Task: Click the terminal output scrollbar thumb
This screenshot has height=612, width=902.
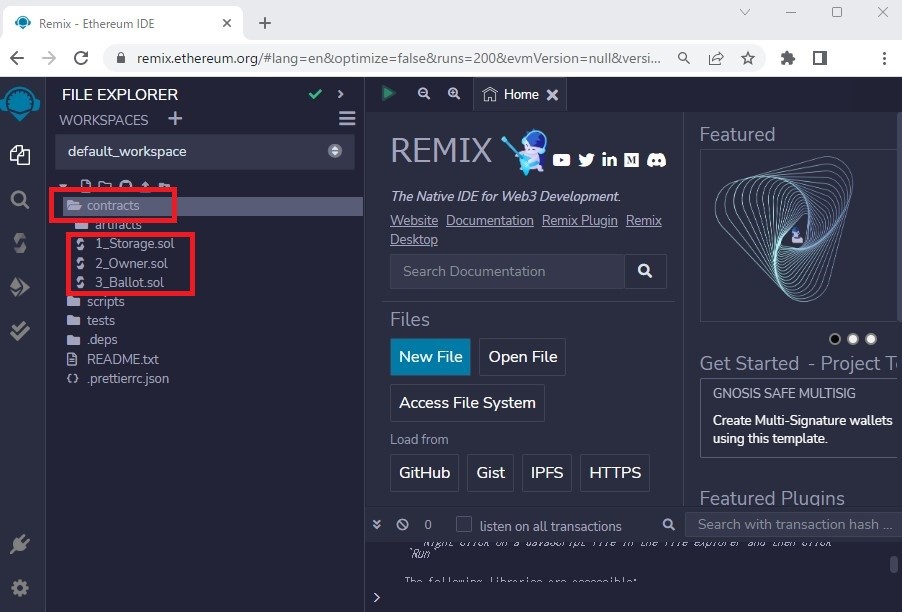Action: [893, 564]
